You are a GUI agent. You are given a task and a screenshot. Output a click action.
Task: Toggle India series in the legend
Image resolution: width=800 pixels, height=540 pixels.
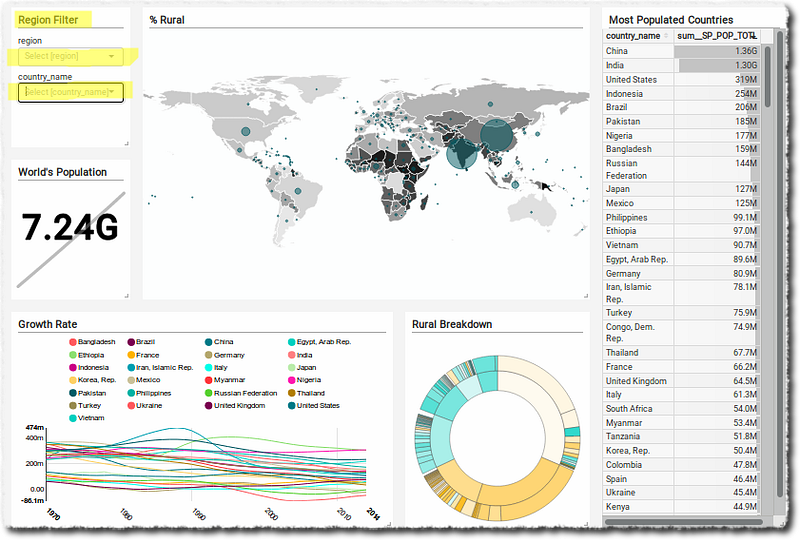pos(300,355)
